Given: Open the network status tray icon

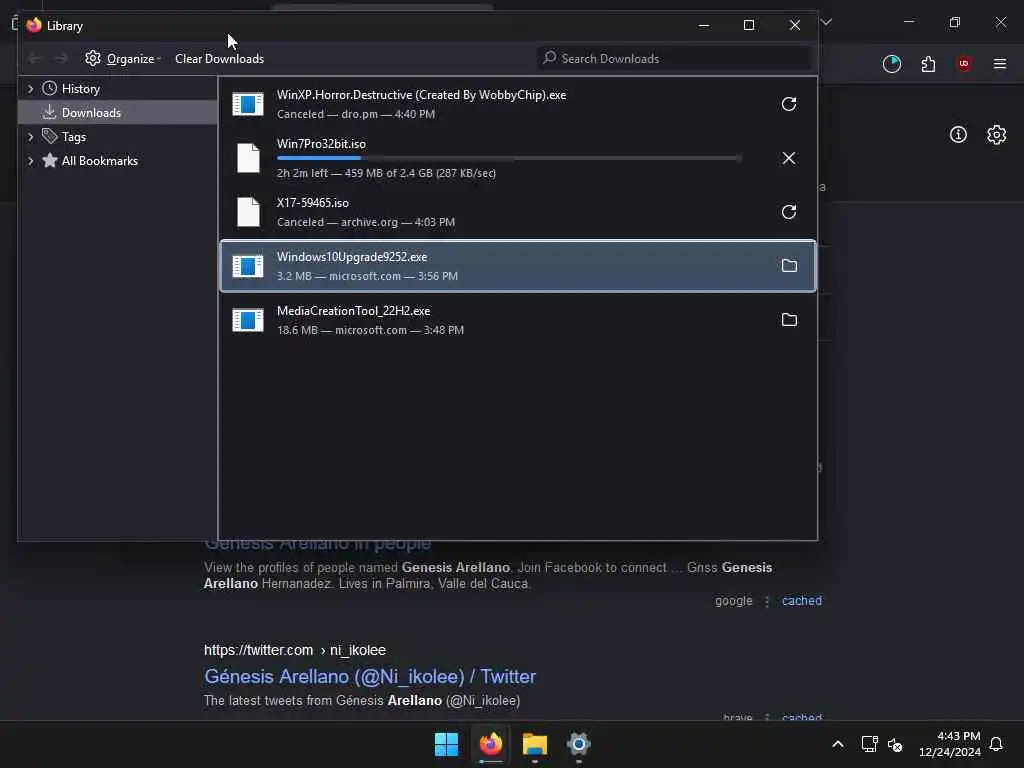Looking at the screenshot, I should coord(869,744).
